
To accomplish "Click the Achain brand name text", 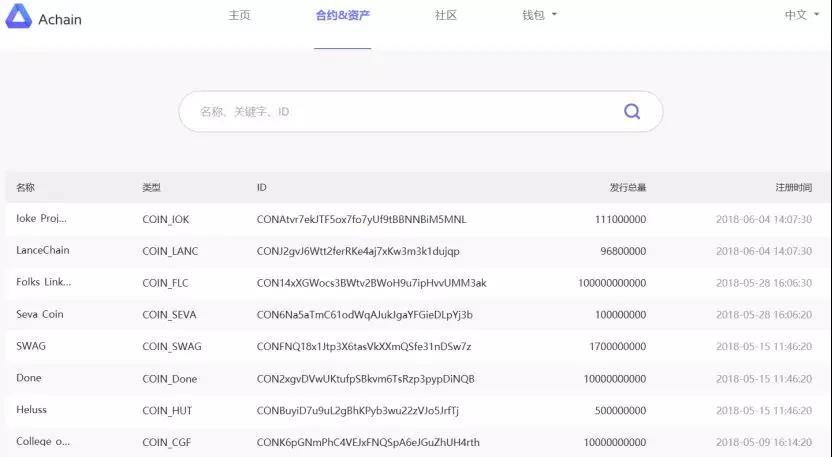I will point(60,20).
